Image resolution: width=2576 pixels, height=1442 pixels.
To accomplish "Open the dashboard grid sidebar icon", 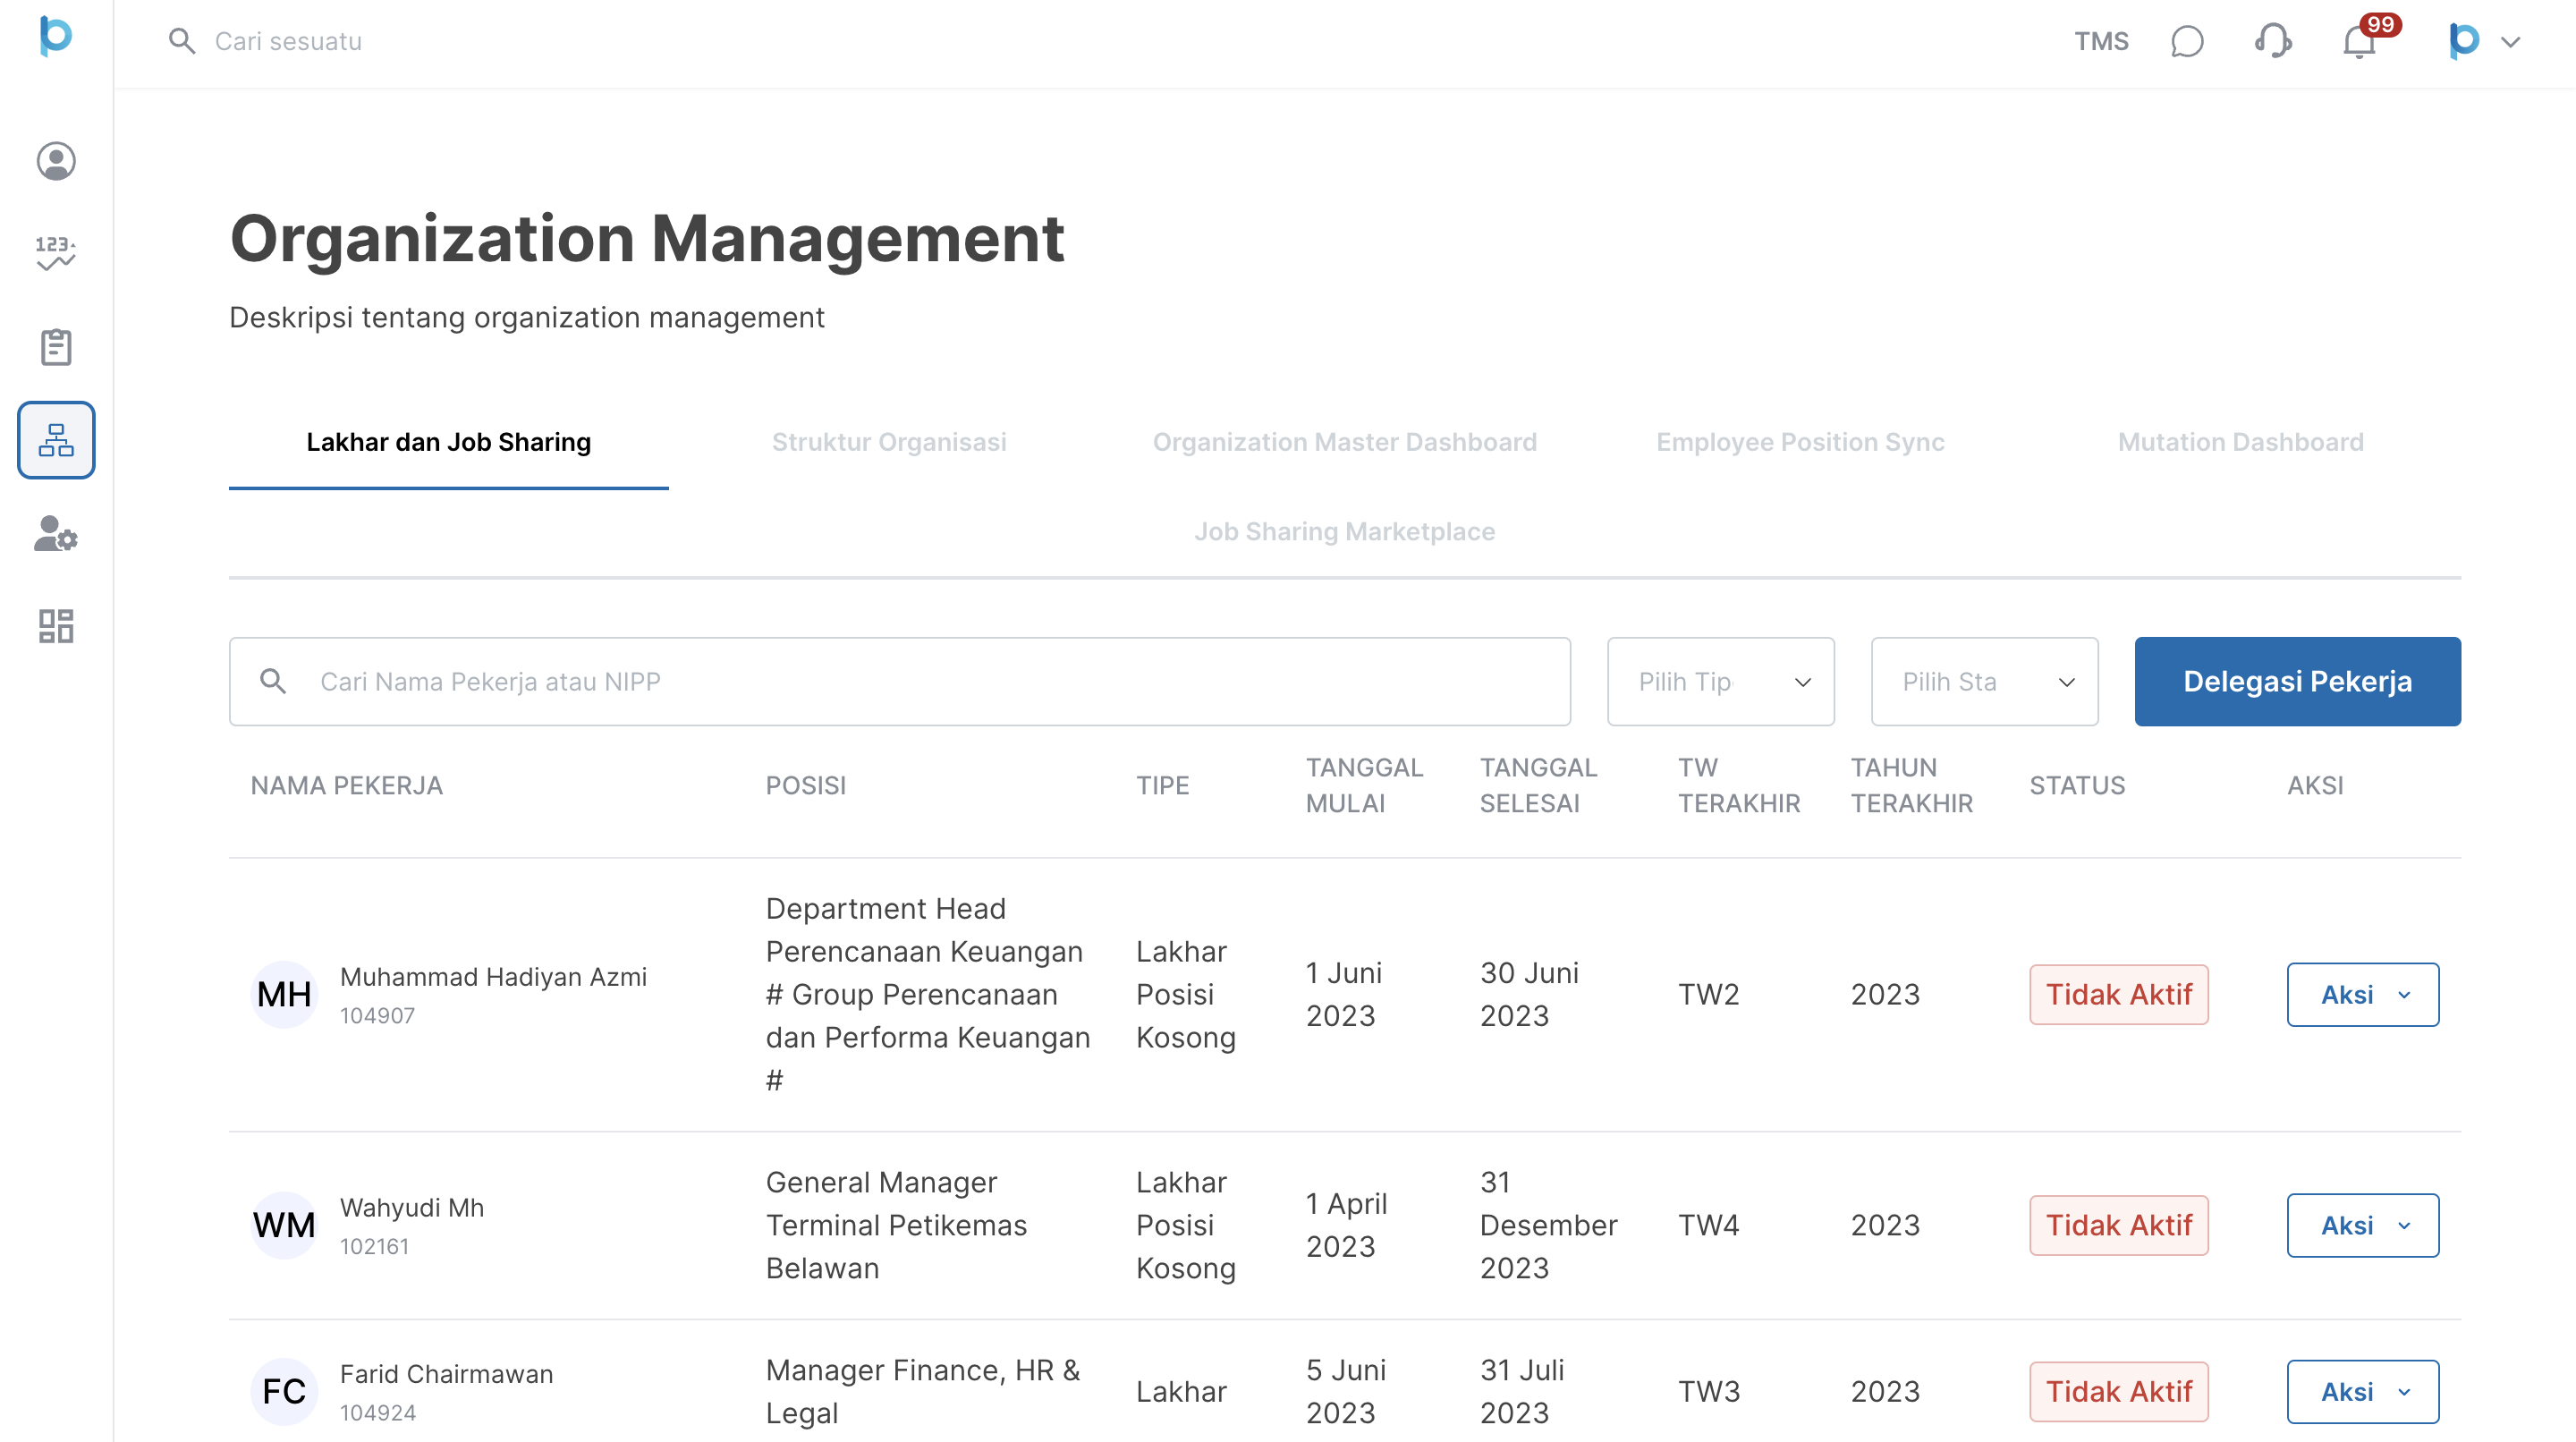I will click(x=56, y=626).
